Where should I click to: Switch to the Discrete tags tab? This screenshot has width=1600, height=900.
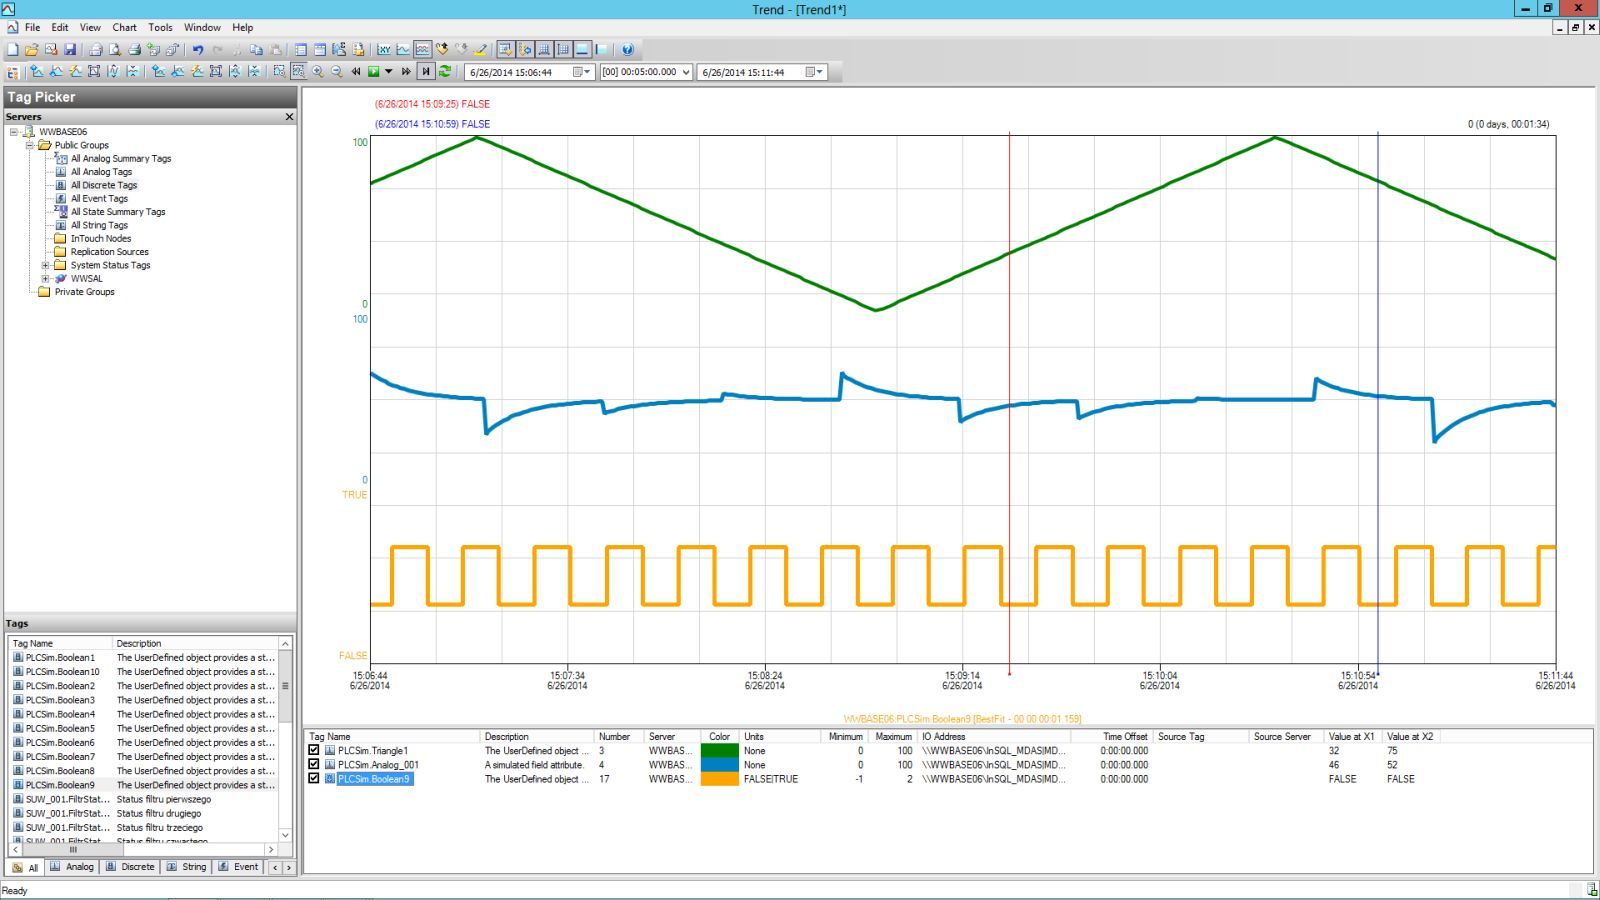pos(131,867)
